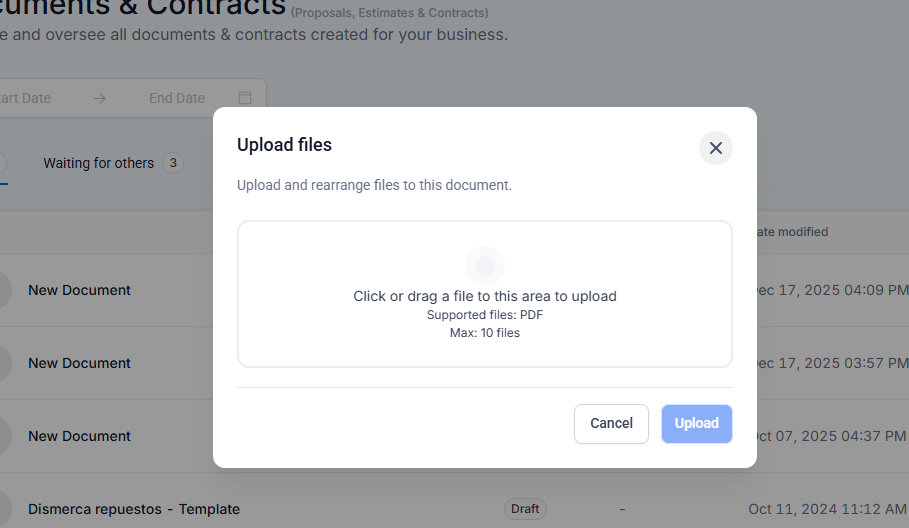Image resolution: width=909 pixels, height=528 pixels.
Task: Click the Start Date field
Action: [x=26, y=98]
